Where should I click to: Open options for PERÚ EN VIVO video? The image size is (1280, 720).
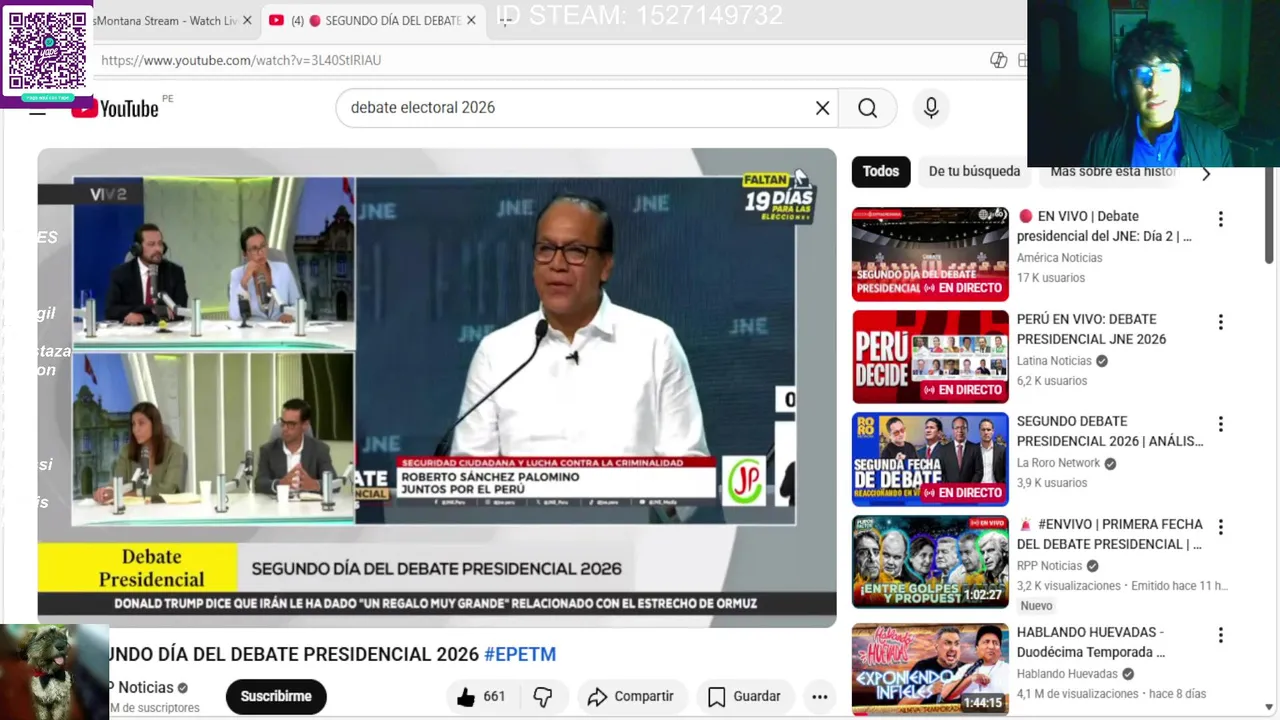coord(1220,322)
